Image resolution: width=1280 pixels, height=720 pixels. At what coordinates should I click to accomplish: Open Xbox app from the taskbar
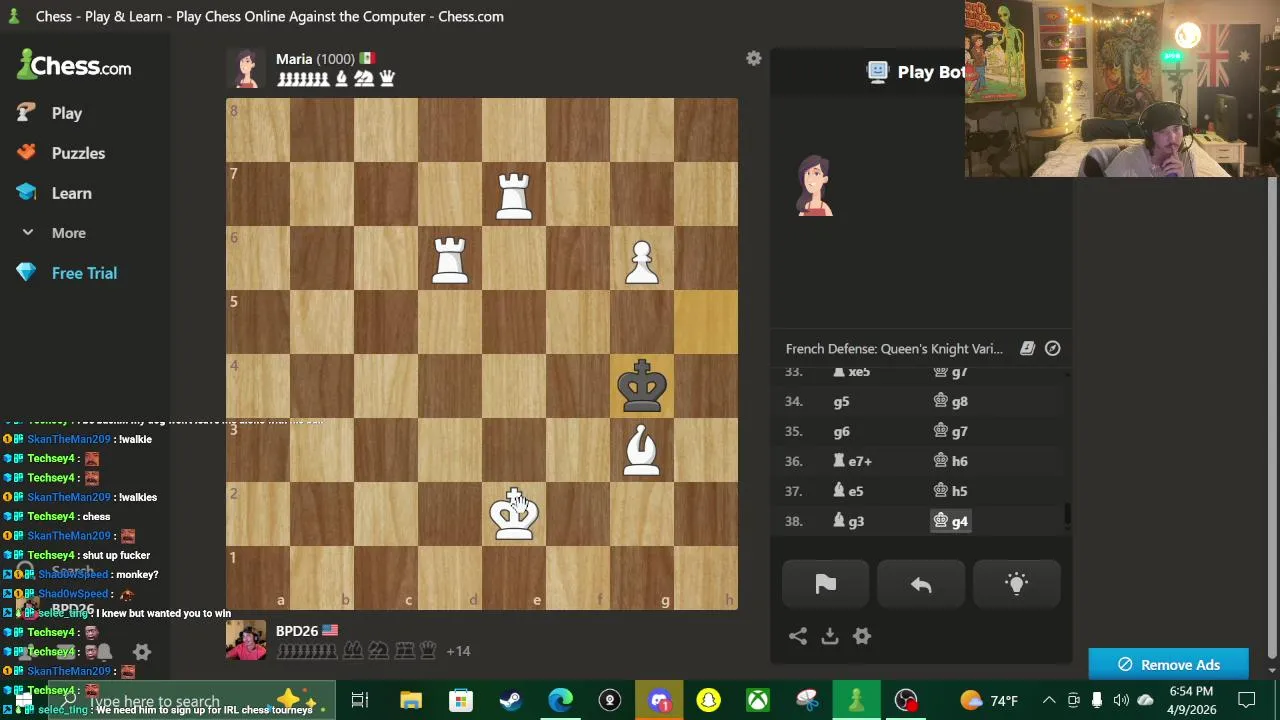(758, 700)
